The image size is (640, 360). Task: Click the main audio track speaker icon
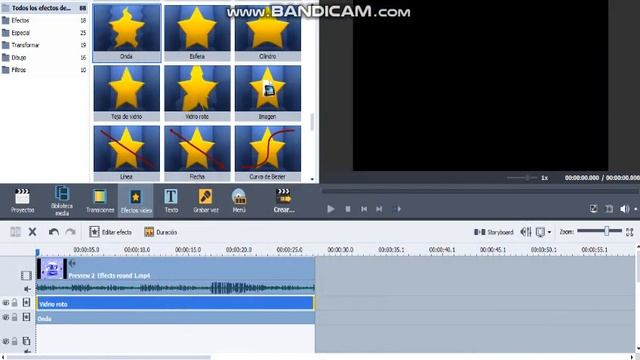coord(27,289)
